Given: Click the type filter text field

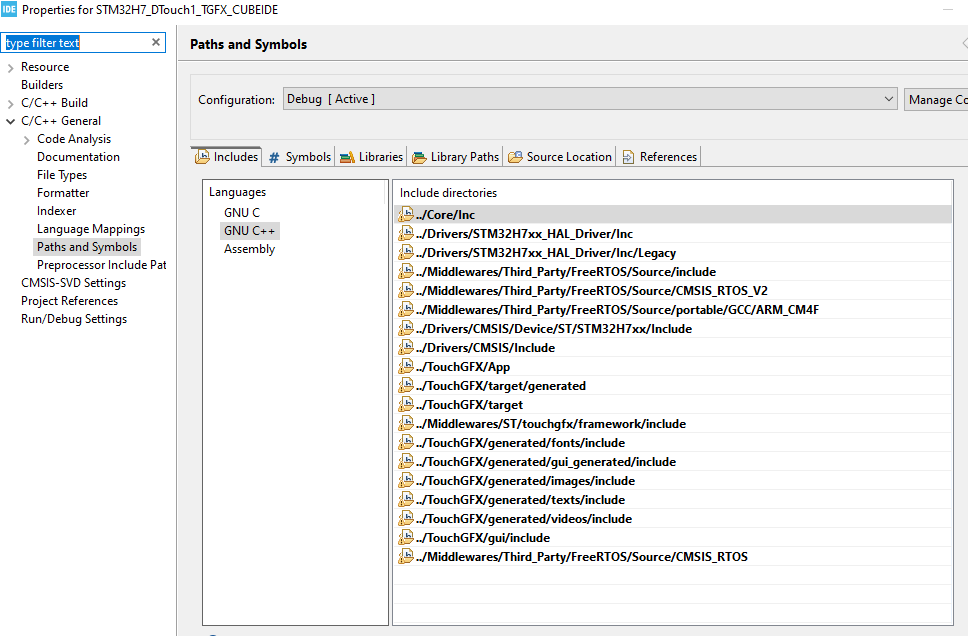Looking at the screenshot, I should pos(75,43).
